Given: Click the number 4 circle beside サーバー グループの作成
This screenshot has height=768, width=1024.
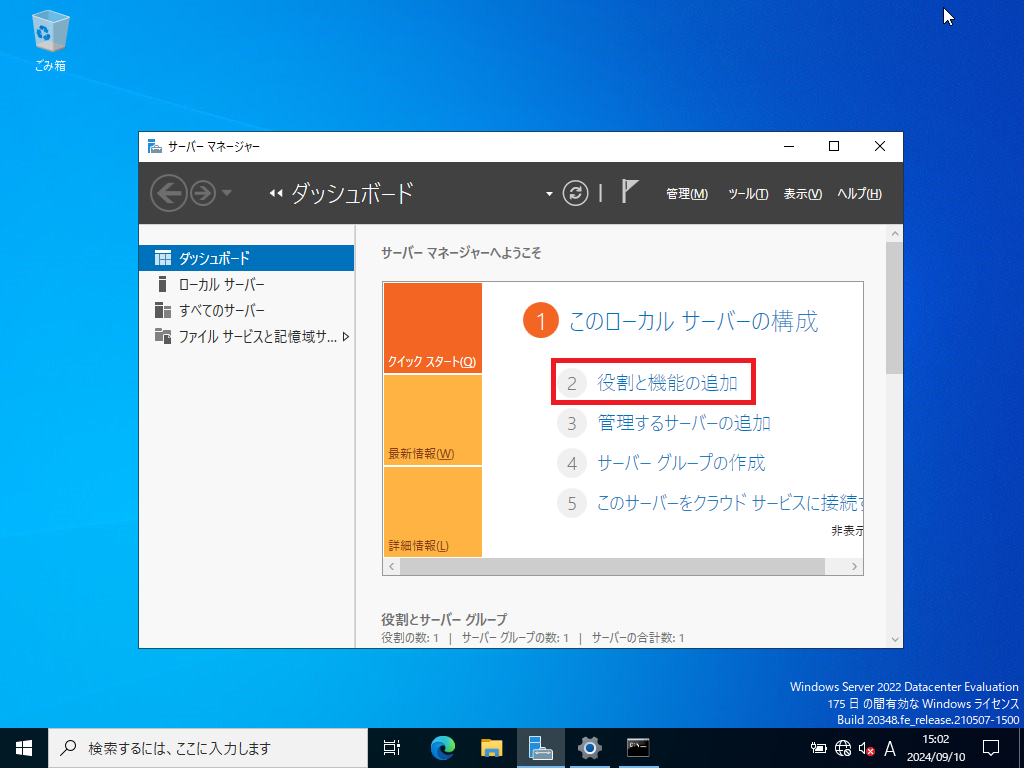Looking at the screenshot, I should coord(571,464).
